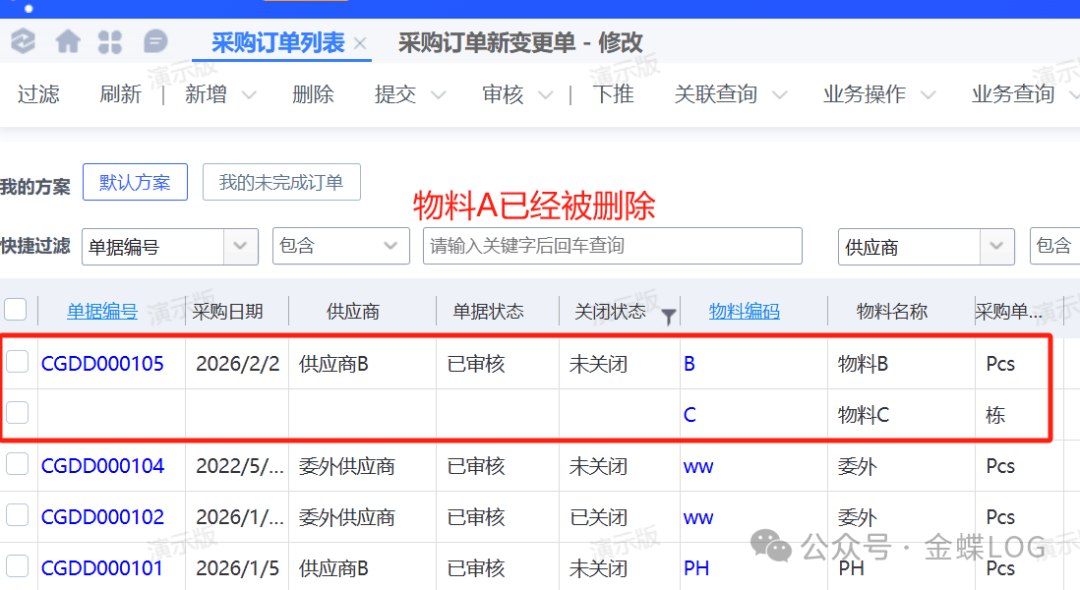Expand the 单据编号 quick filter dropdown

240,246
